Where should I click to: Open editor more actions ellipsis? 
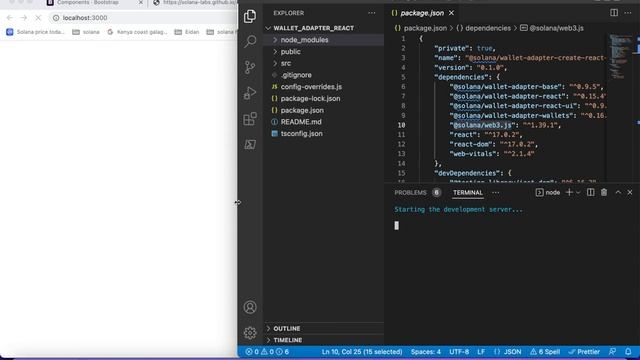pyautogui.click(x=628, y=13)
